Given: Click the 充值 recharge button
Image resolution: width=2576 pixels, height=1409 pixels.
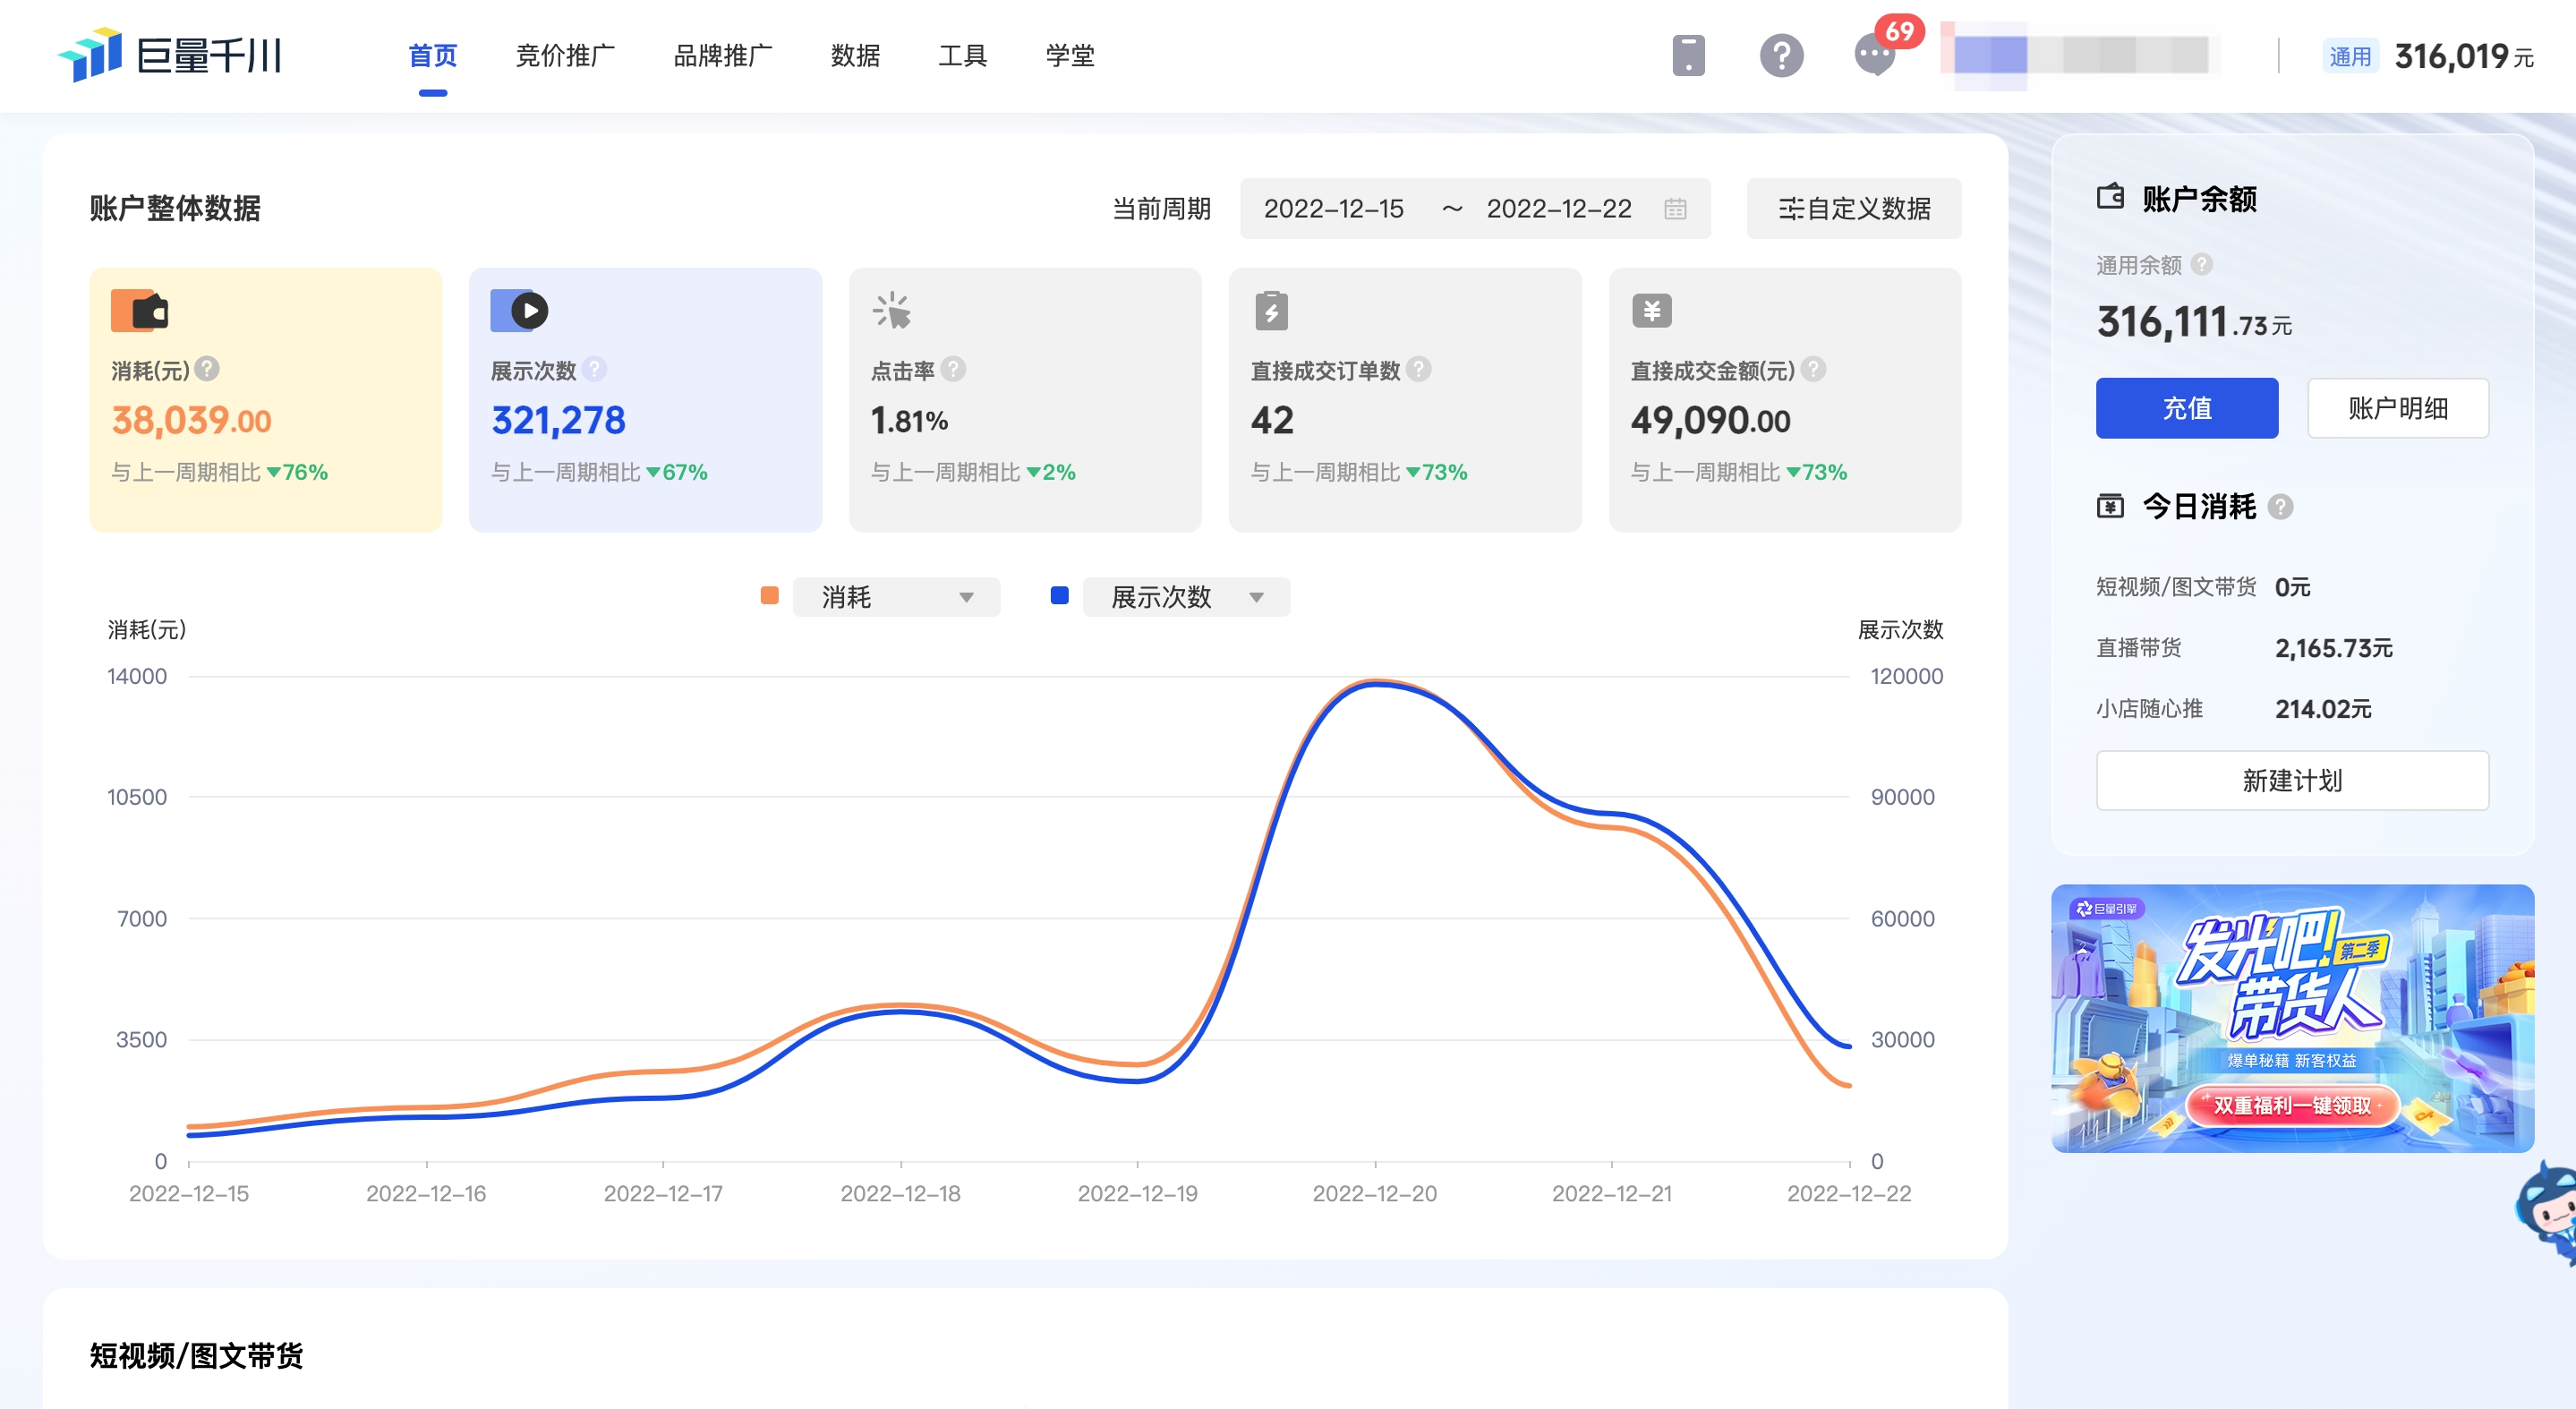Looking at the screenshot, I should tap(2187, 408).
